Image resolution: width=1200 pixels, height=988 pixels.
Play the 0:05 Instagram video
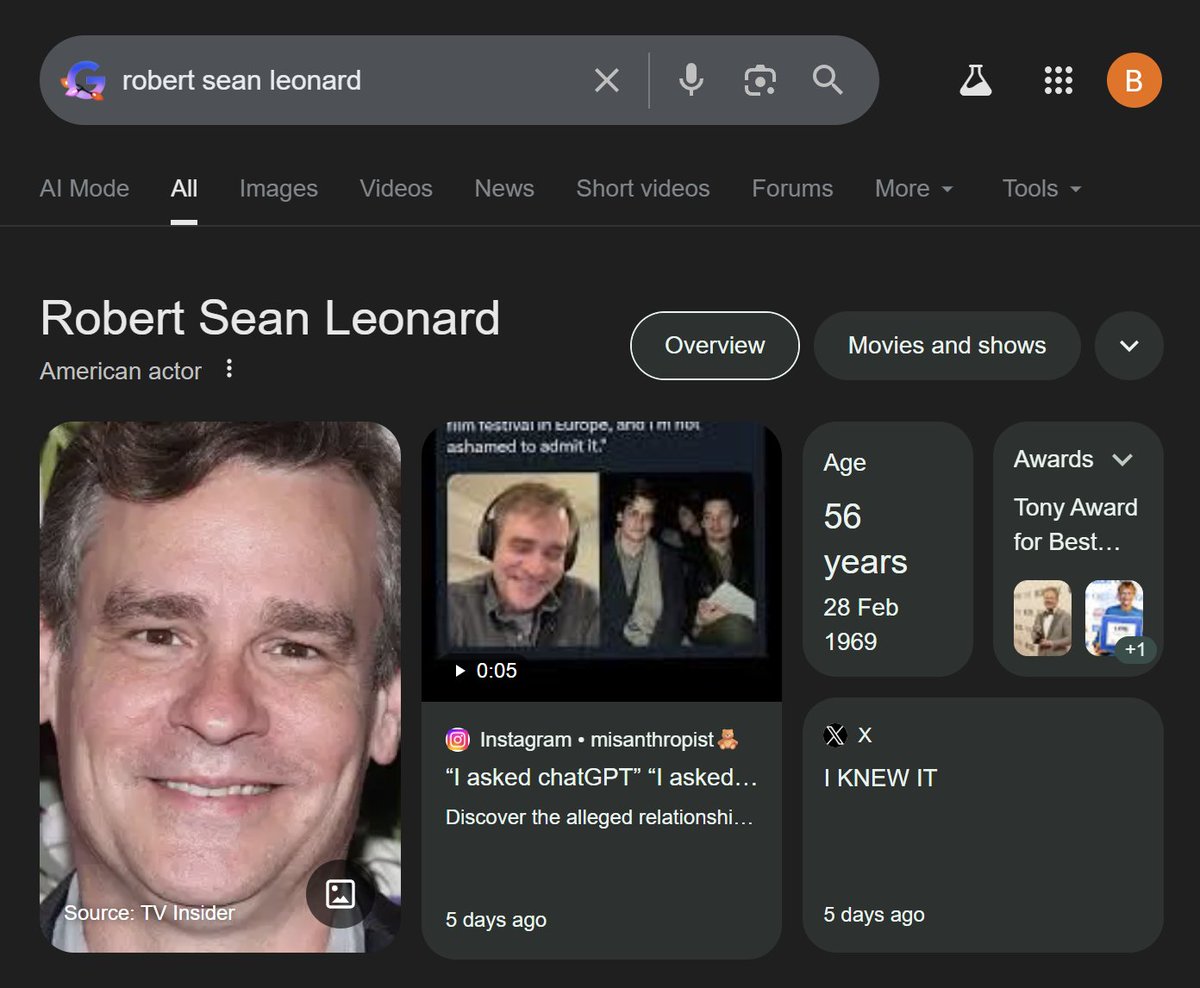[x=486, y=670]
